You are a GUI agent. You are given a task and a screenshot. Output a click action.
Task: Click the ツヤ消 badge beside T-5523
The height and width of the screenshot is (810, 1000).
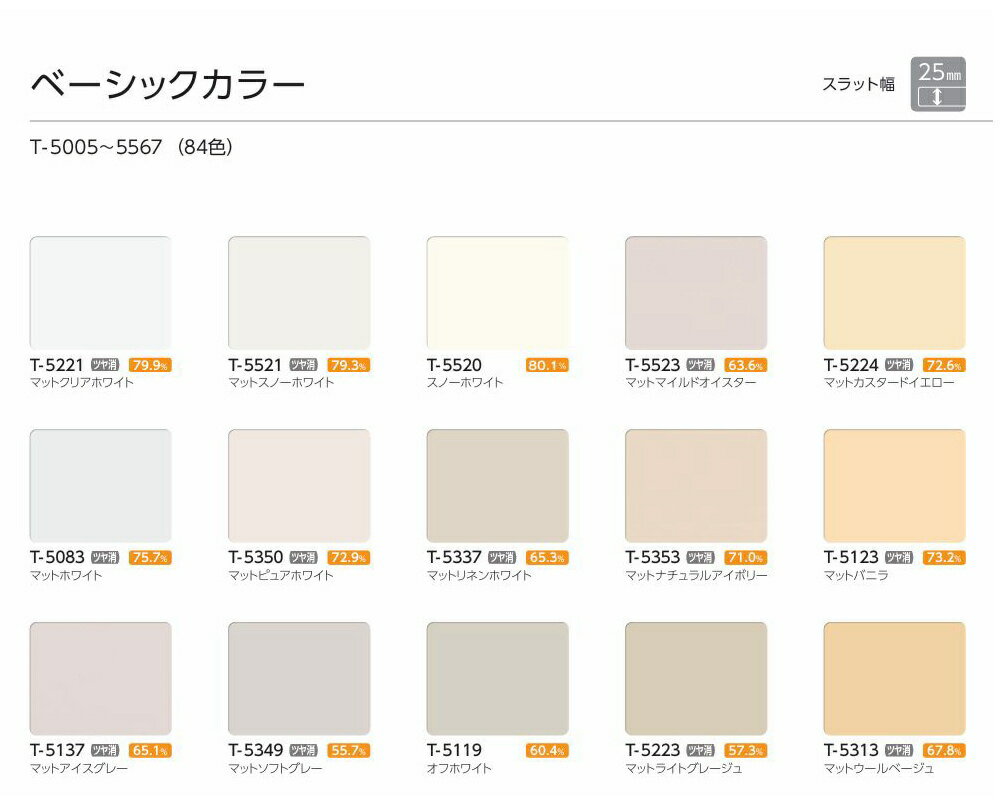coord(701,365)
